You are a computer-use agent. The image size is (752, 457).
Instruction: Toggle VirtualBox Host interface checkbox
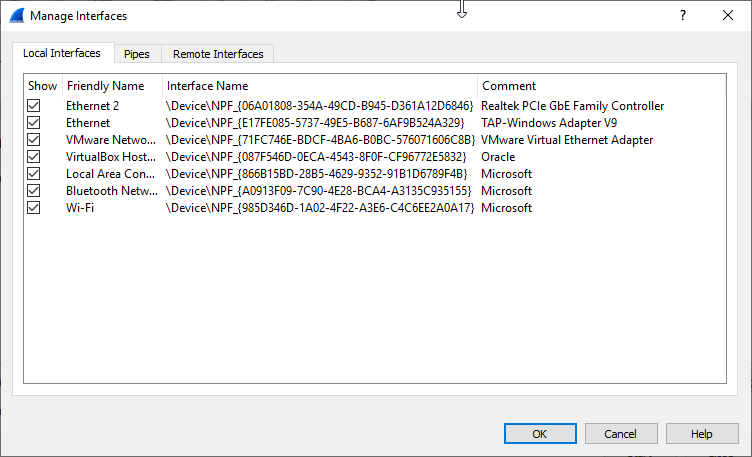34,157
